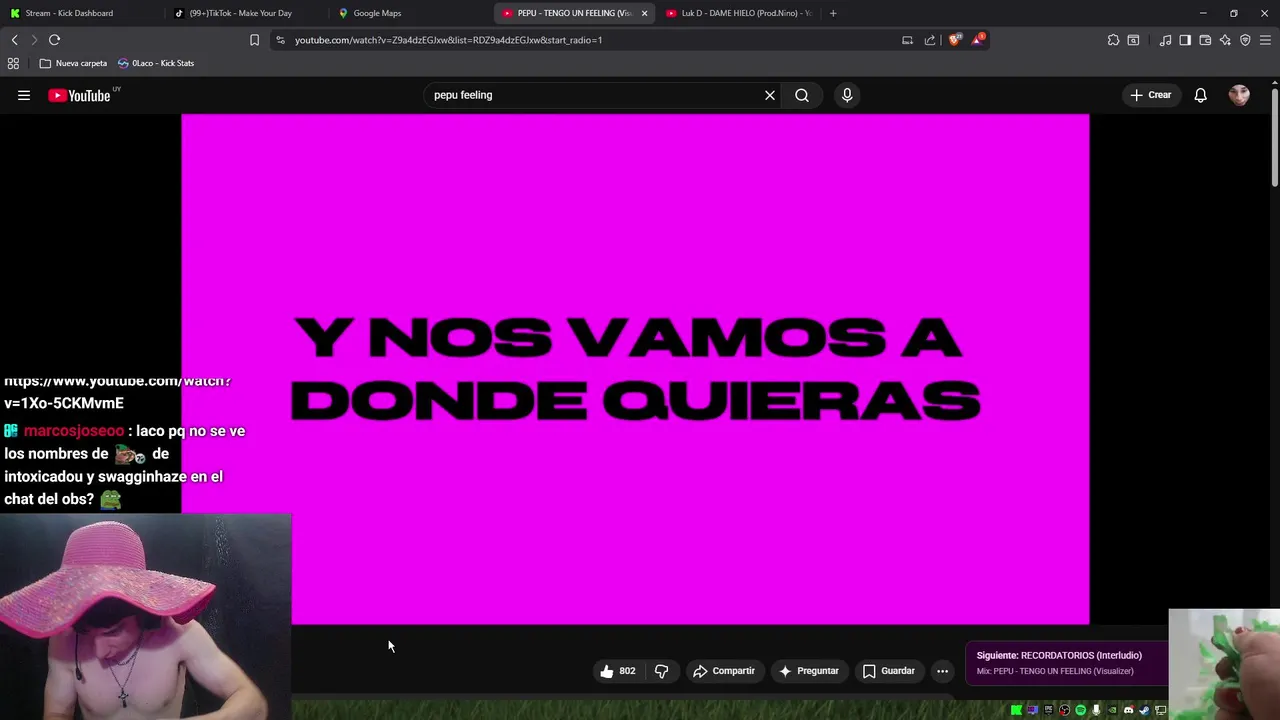1280x720 pixels.
Task: Open the Crear menu
Action: (1151, 95)
